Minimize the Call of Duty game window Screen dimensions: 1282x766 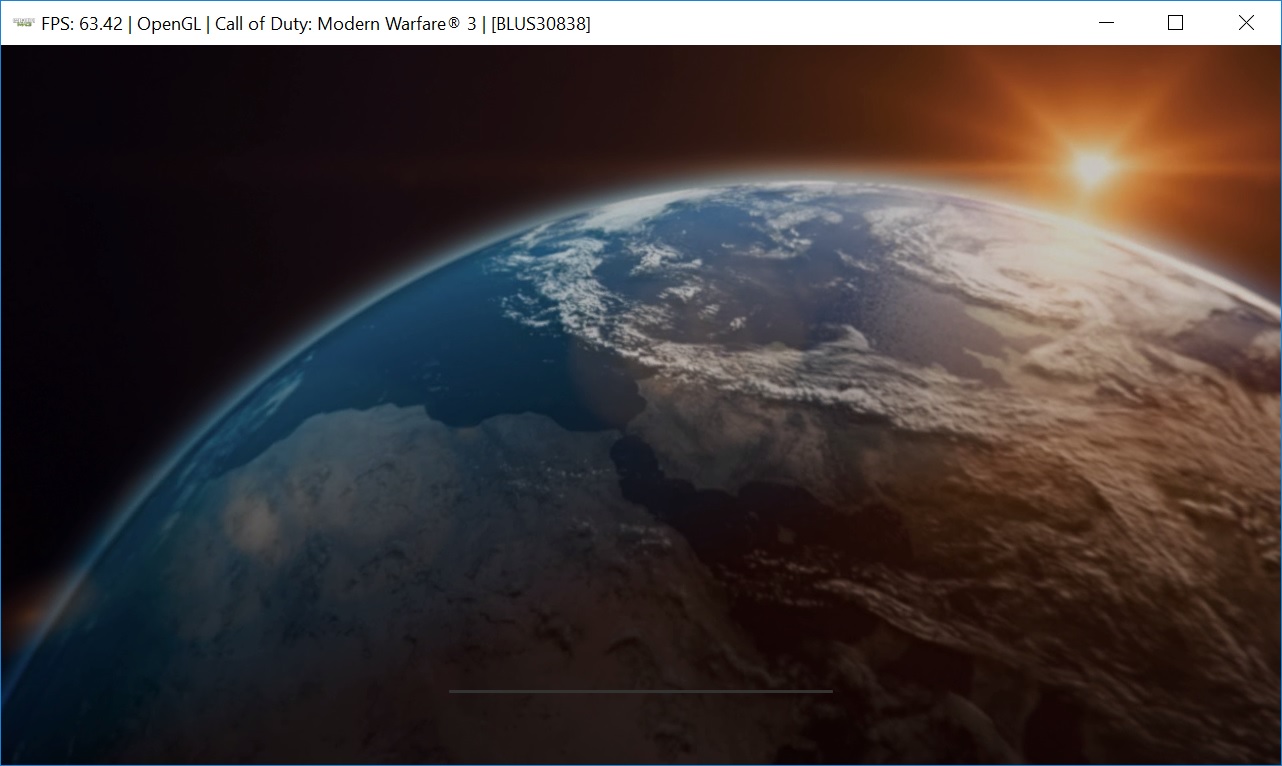point(1106,23)
